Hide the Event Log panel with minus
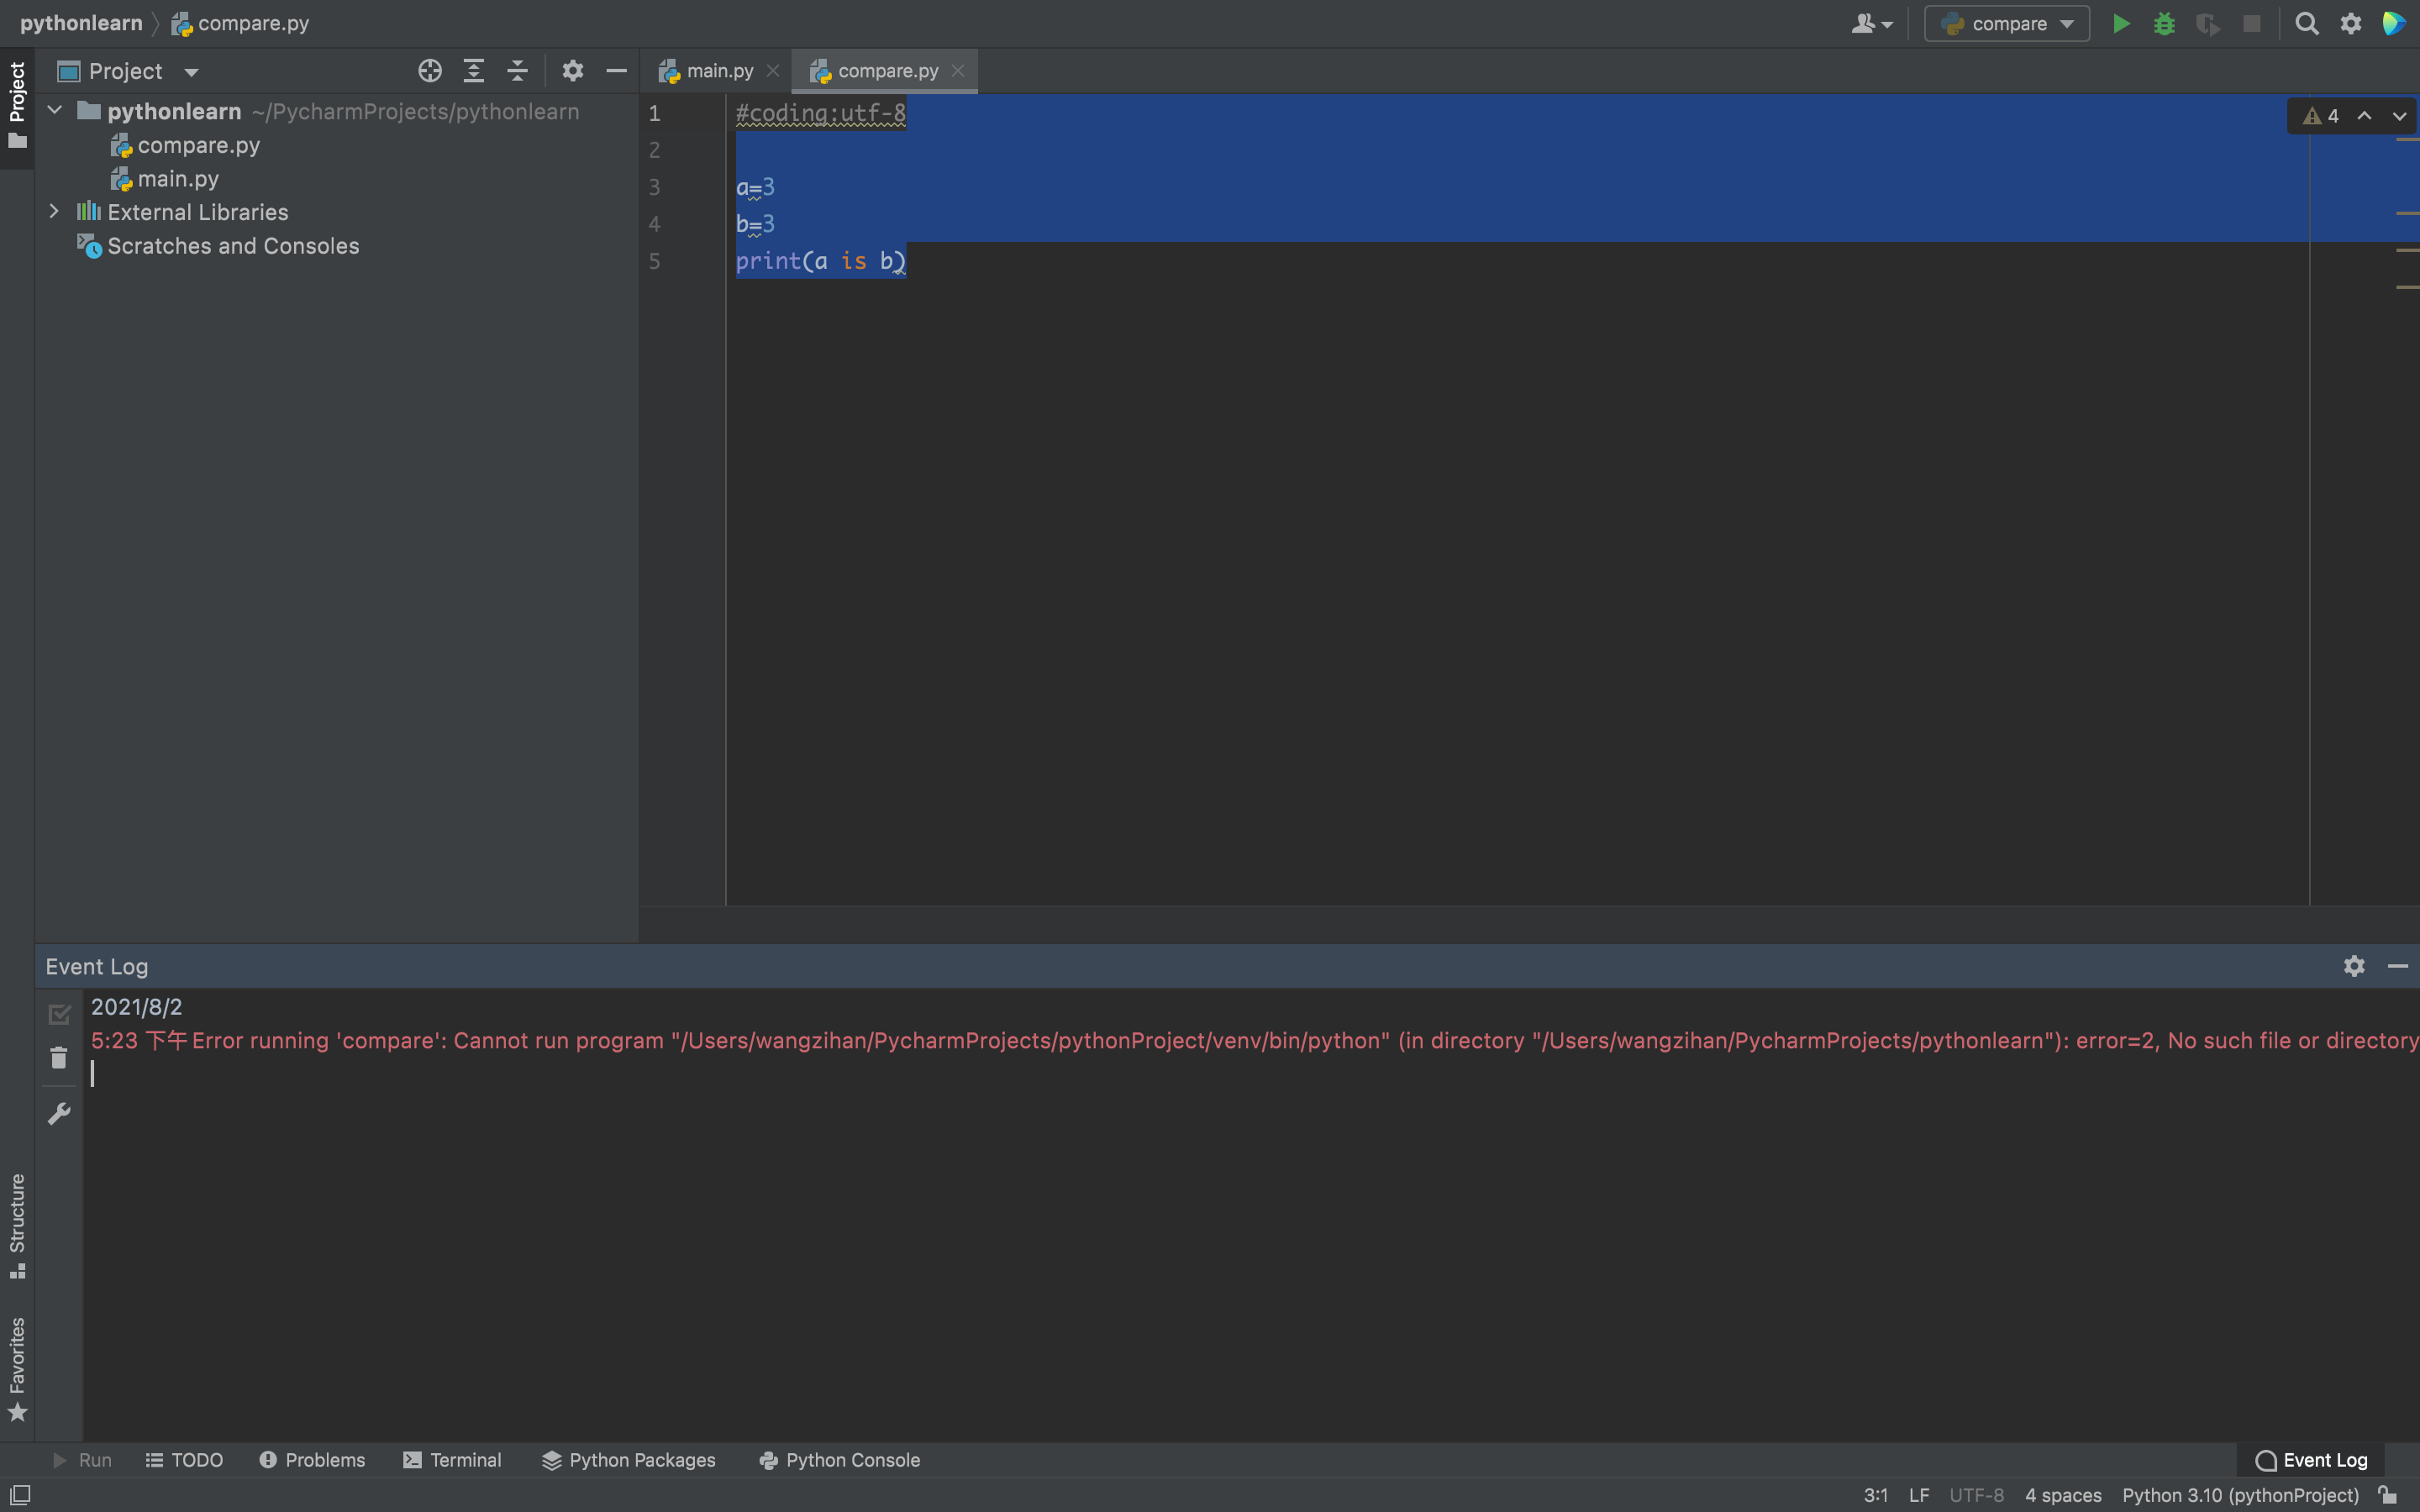Viewport: 2420px width, 1512px height. [x=2398, y=966]
